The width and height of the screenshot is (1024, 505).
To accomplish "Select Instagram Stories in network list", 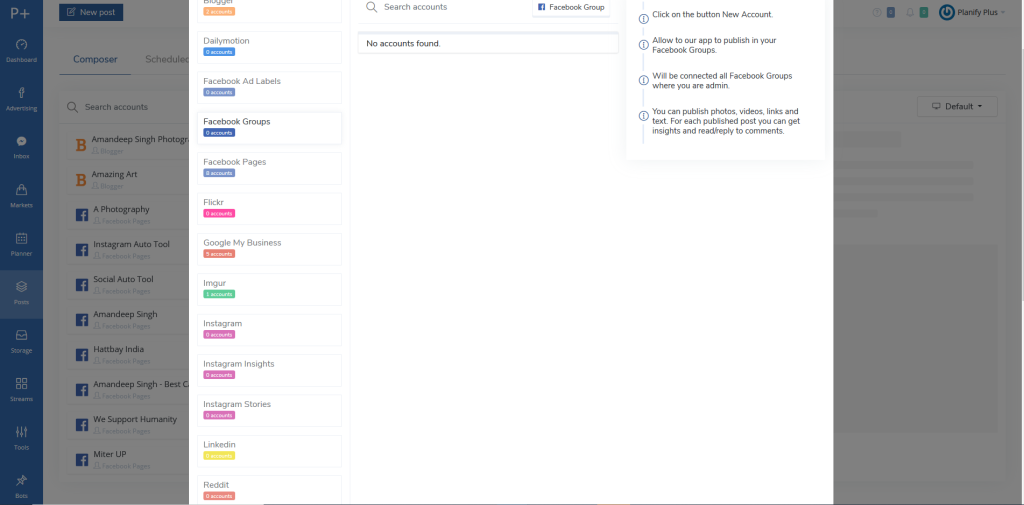I will click(270, 409).
